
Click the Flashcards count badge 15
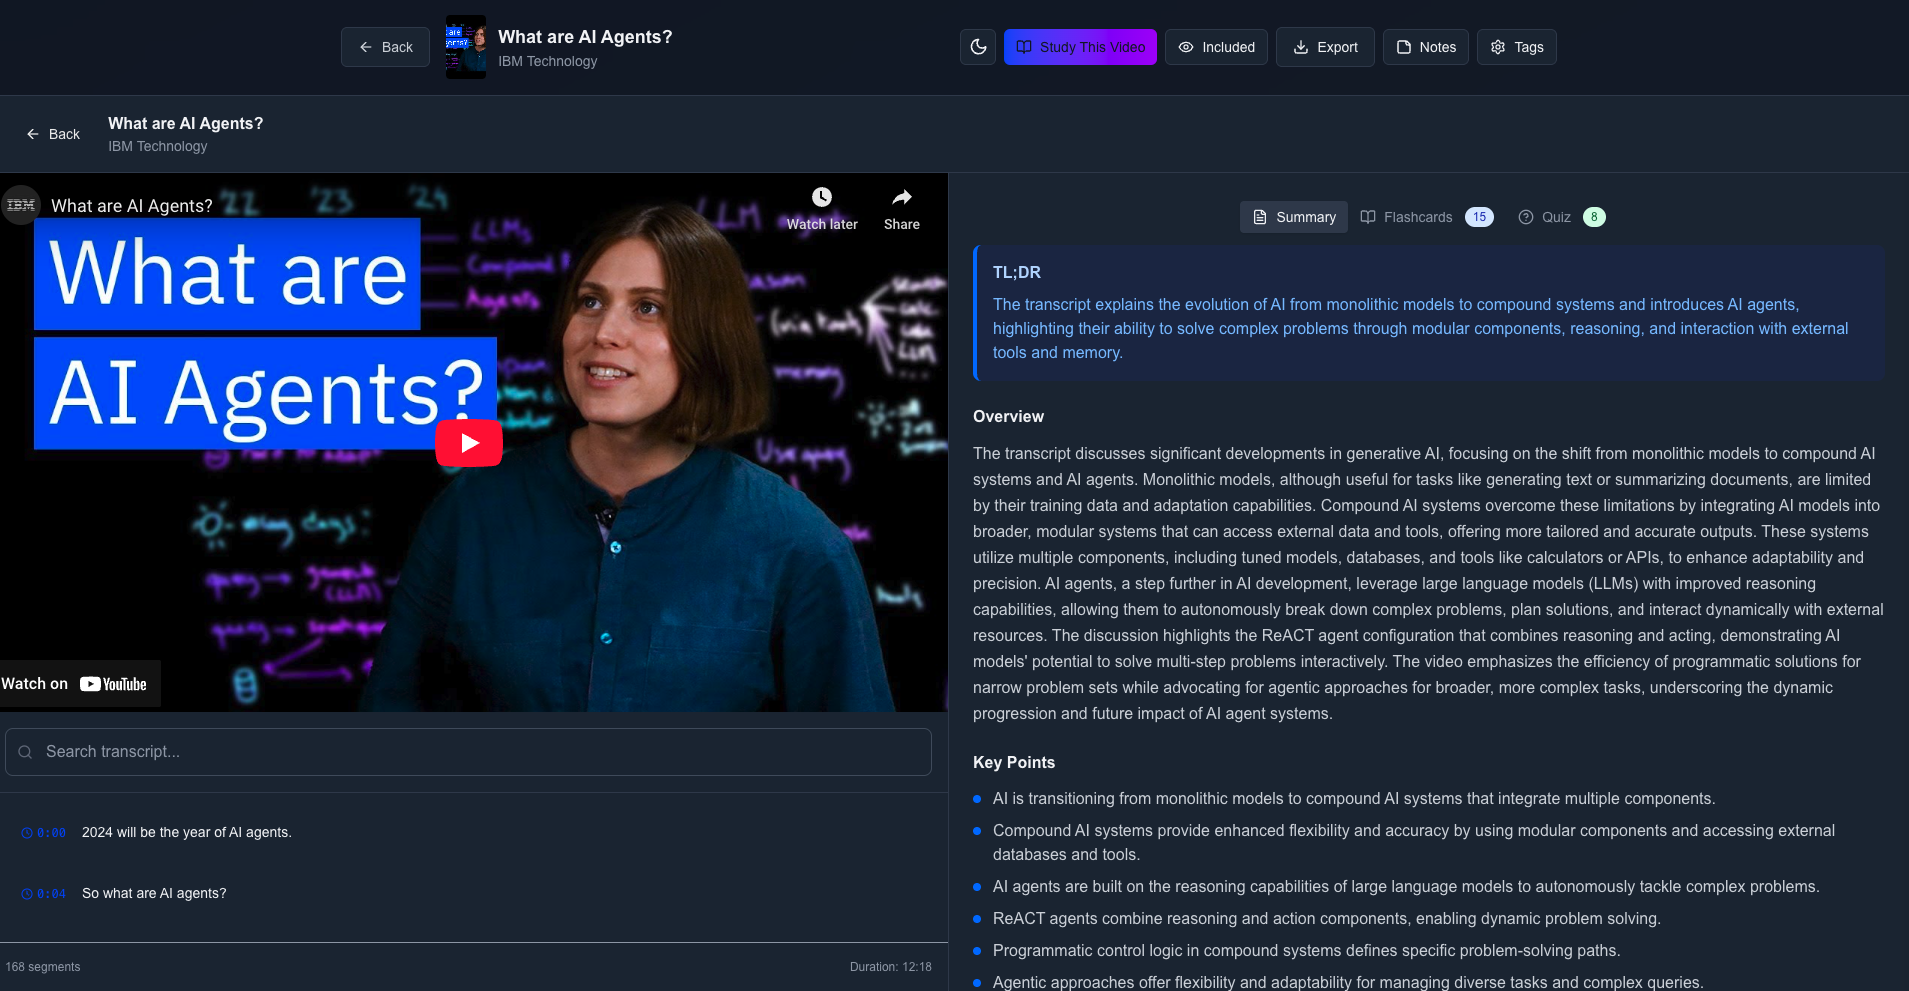pos(1479,217)
